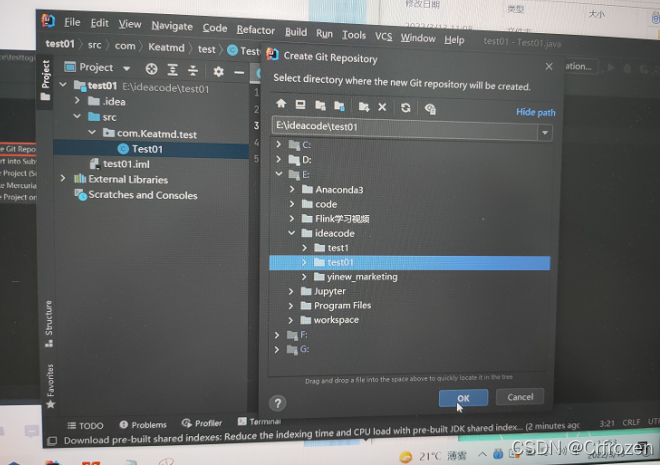Hide the Project panel with minus icon
The image size is (669, 465).
239,73
